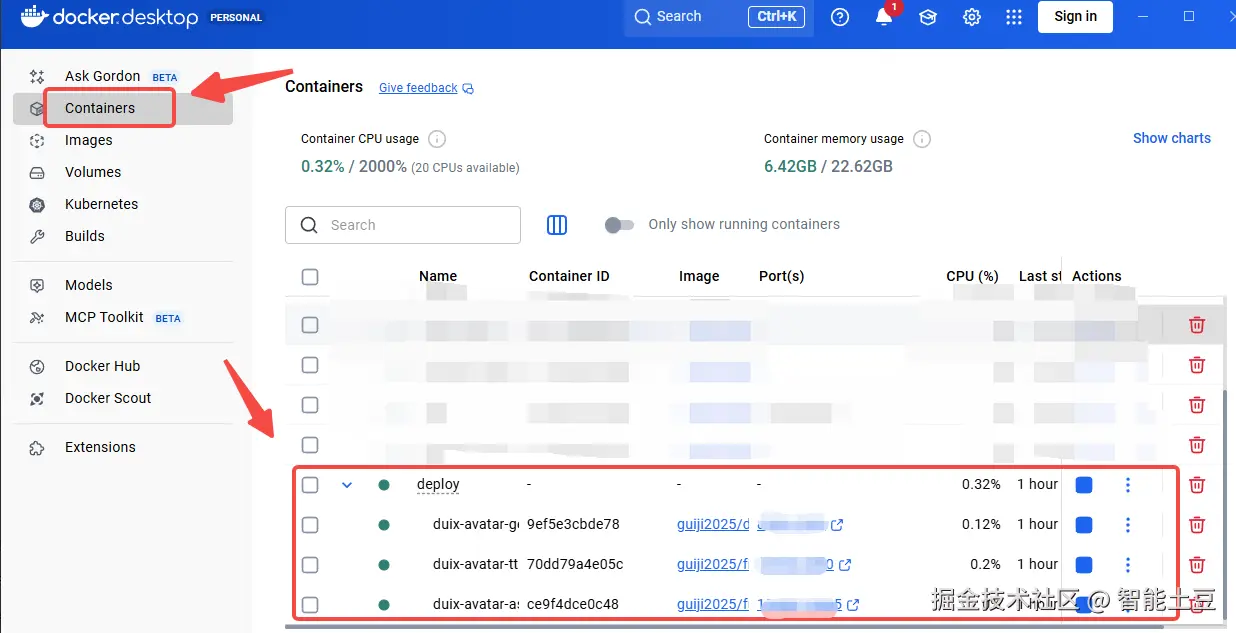Click Show charts
This screenshot has width=1236, height=633.
1171,138
